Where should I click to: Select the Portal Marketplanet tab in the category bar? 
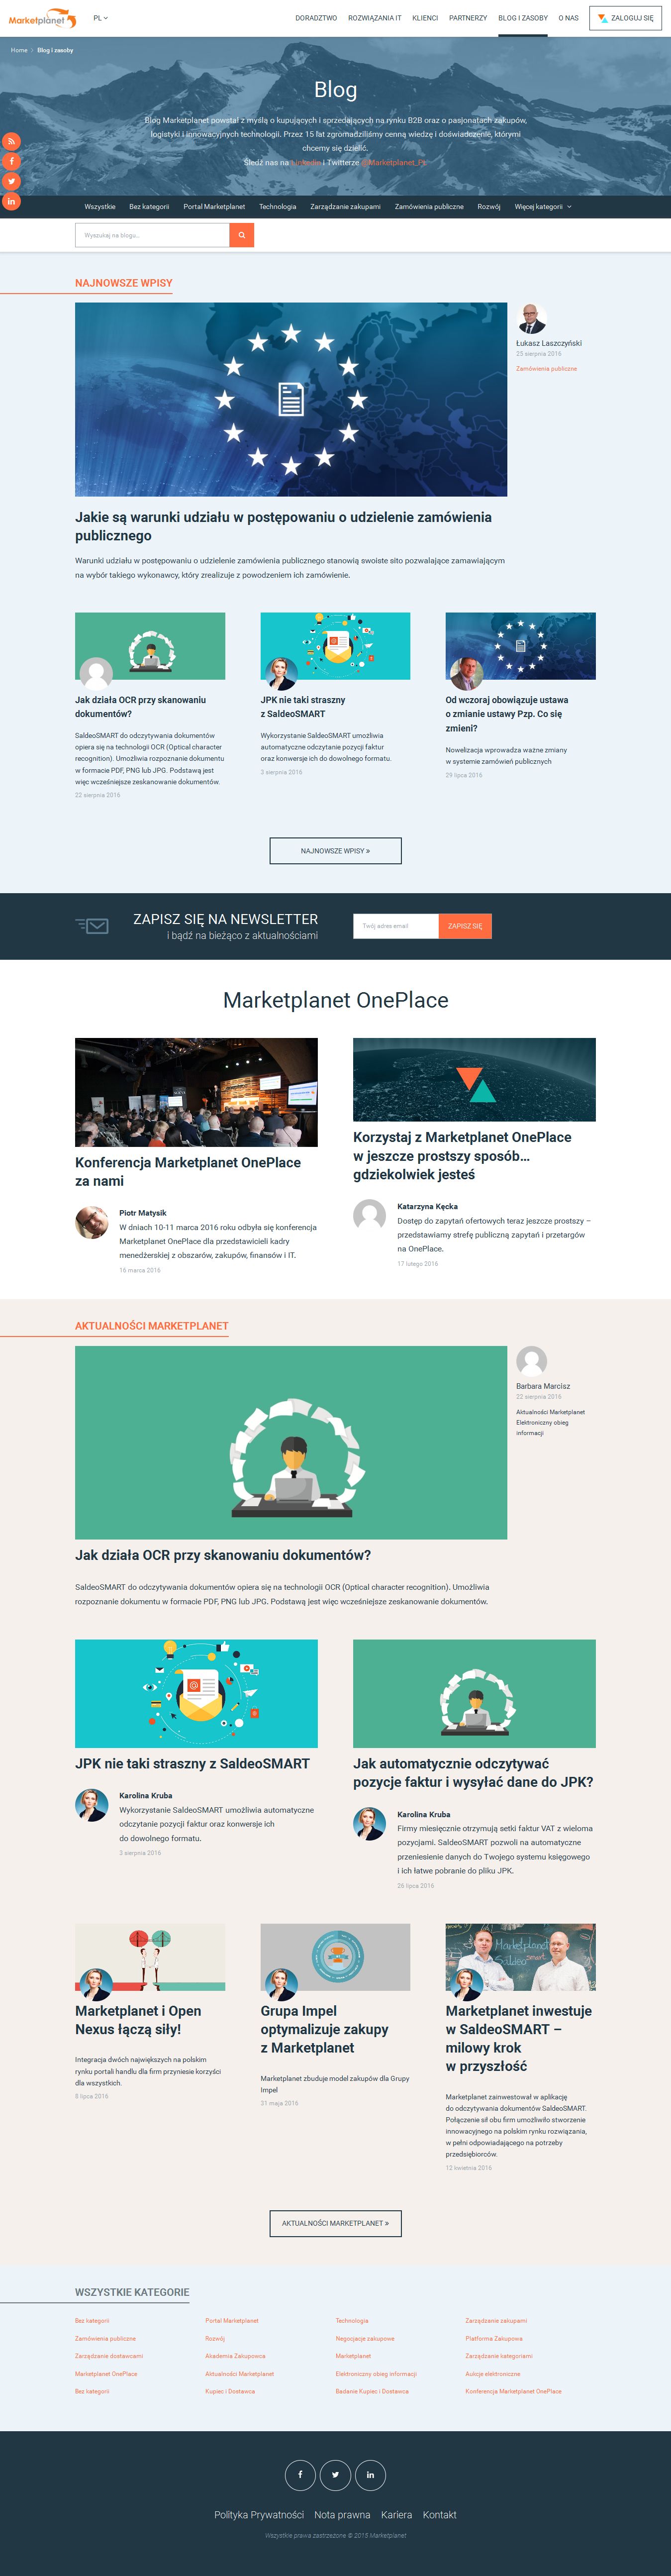(x=214, y=207)
